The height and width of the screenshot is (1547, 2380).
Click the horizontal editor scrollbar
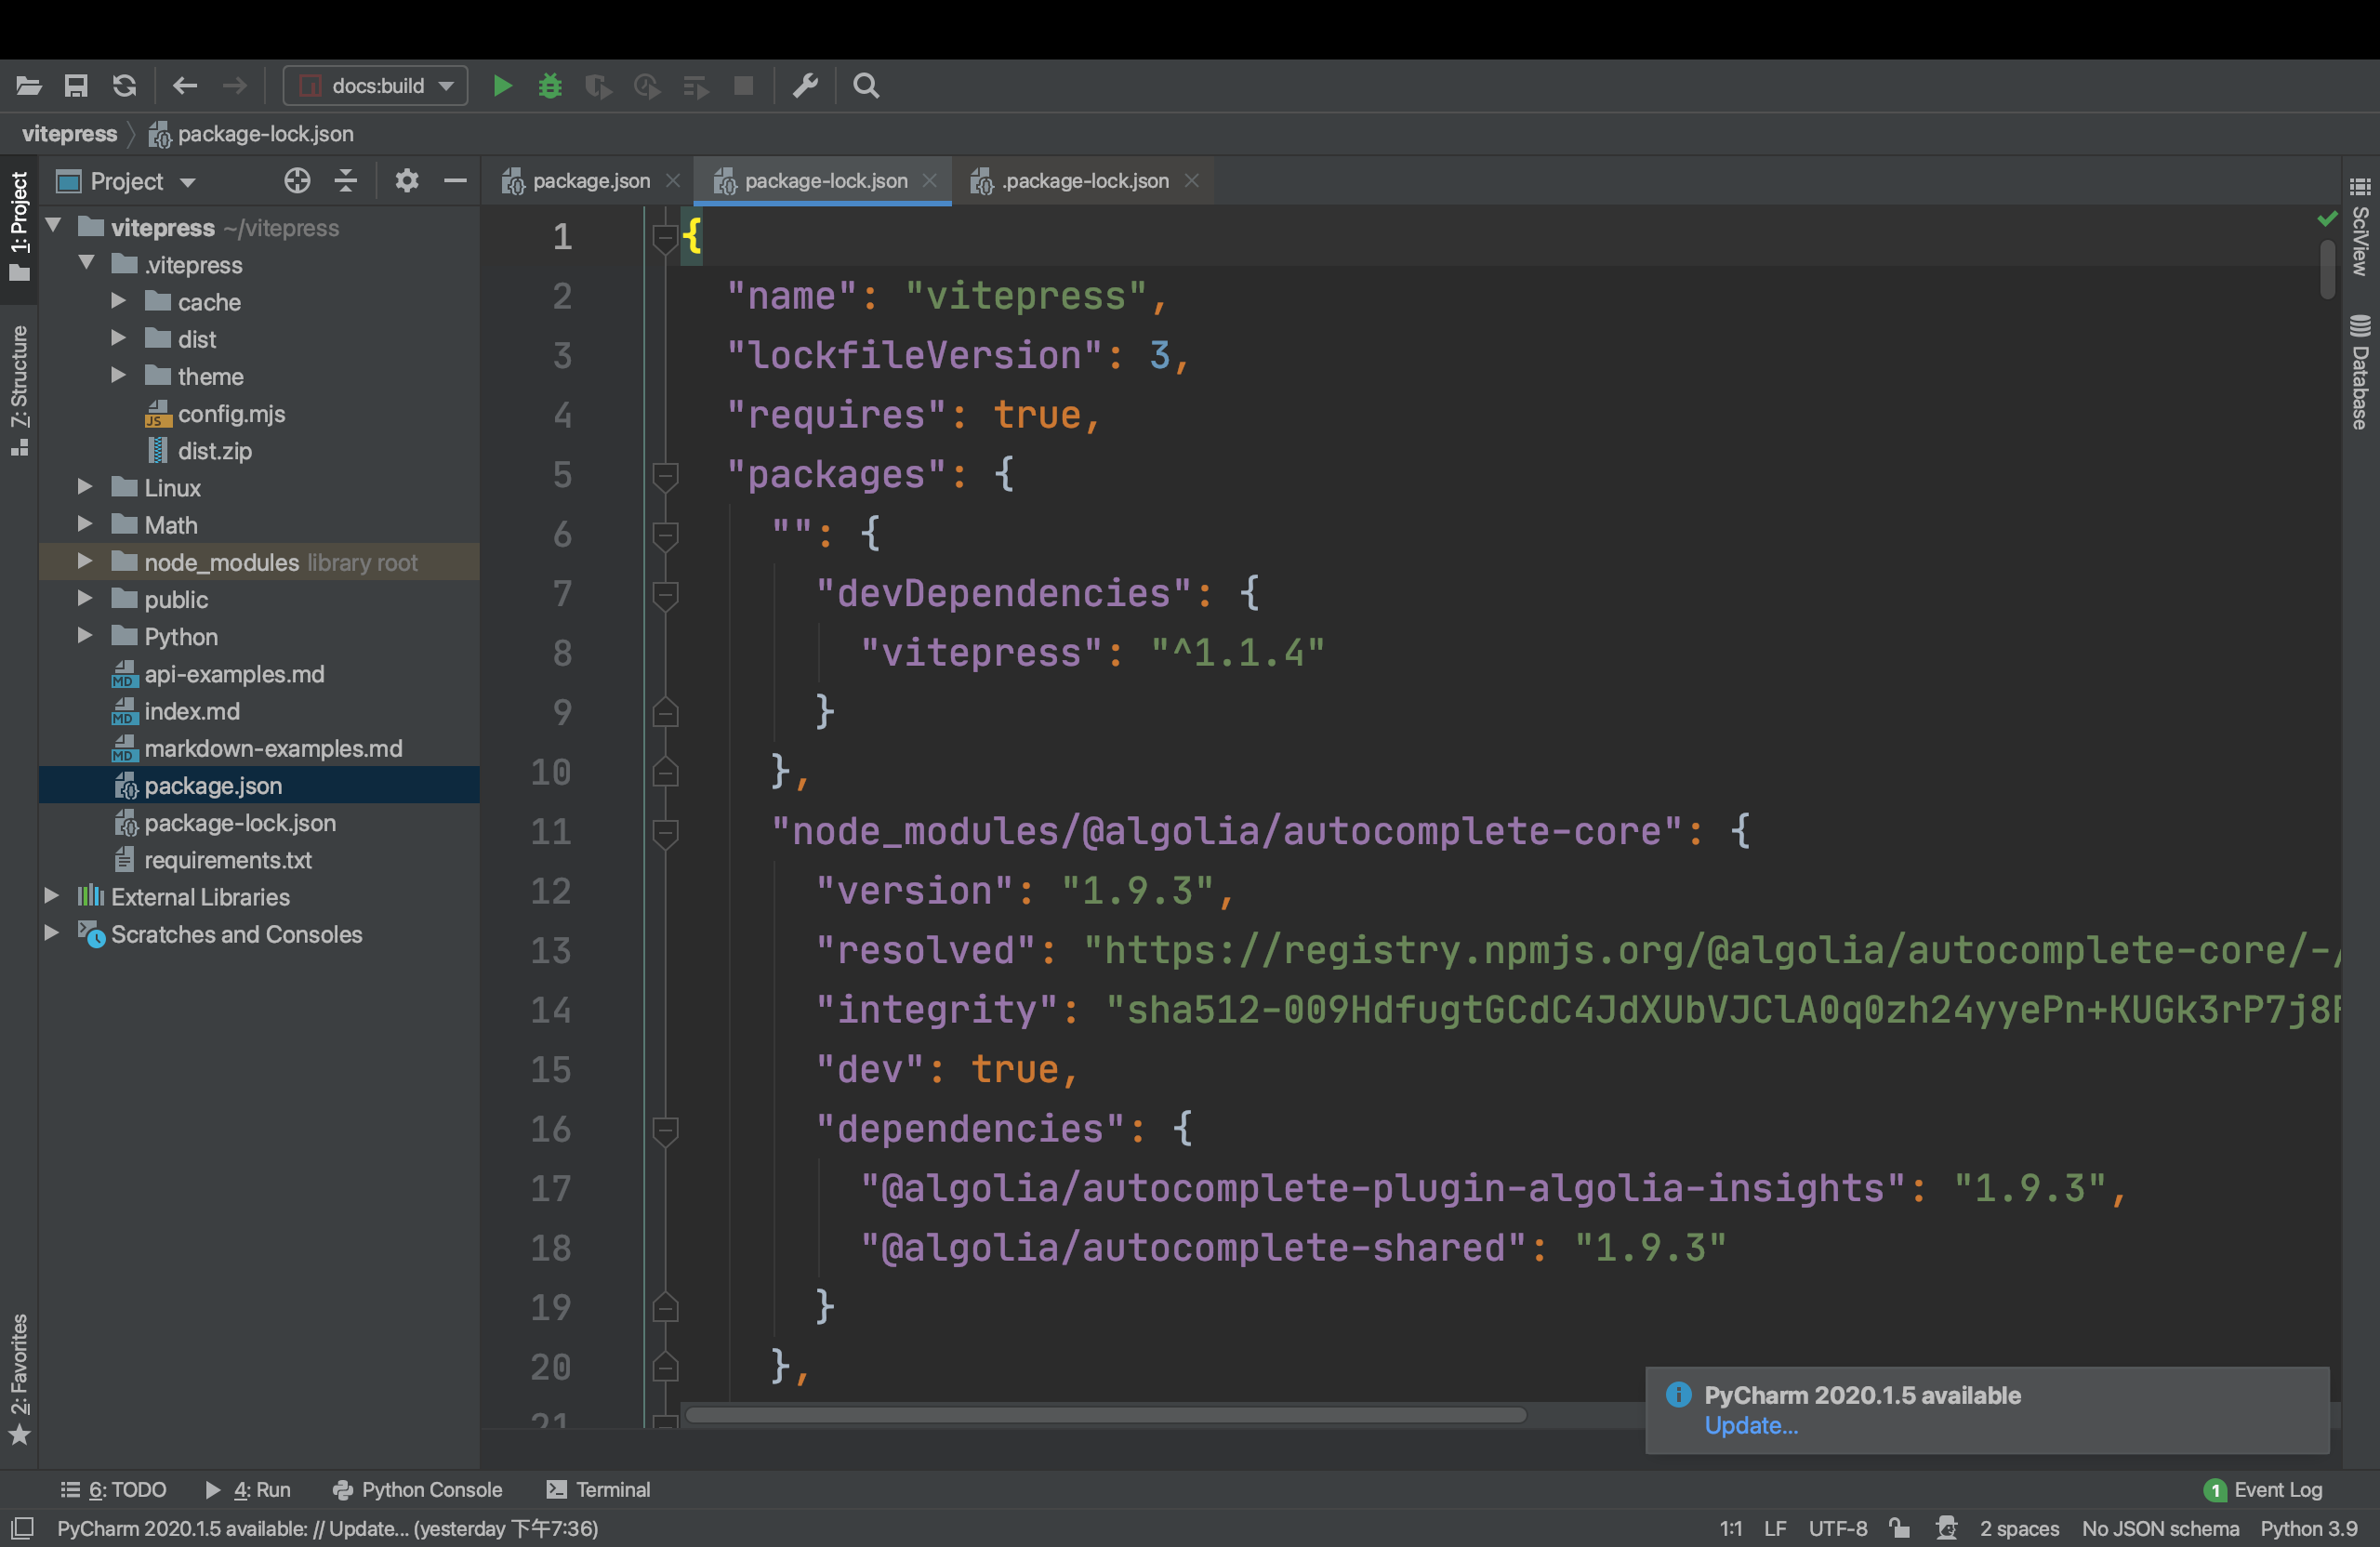click(x=1106, y=1414)
